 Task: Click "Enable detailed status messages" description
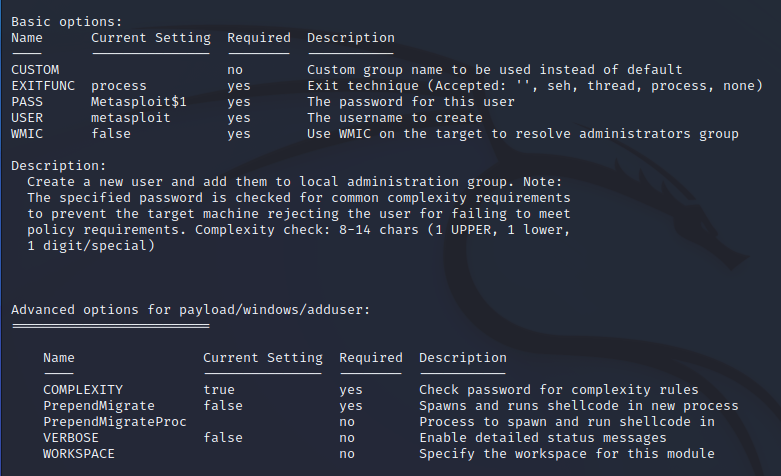543,438
